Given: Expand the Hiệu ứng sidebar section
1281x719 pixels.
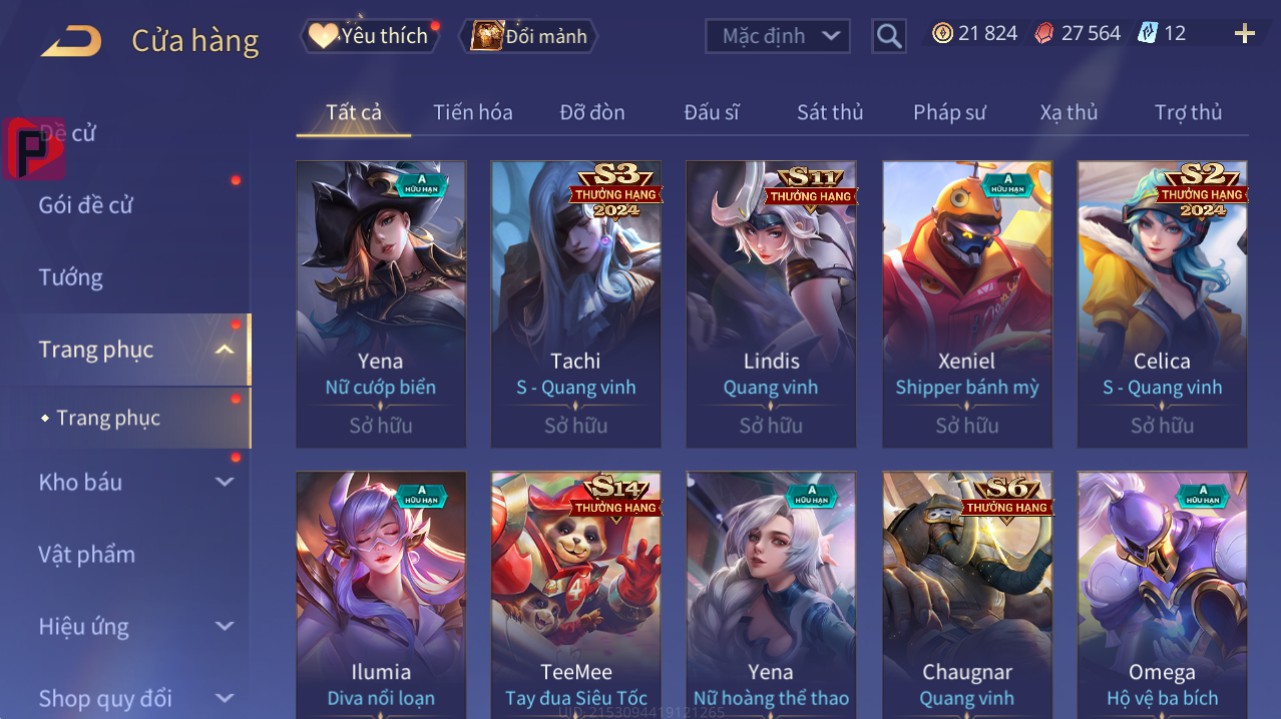Looking at the screenshot, I should [x=225, y=627].
